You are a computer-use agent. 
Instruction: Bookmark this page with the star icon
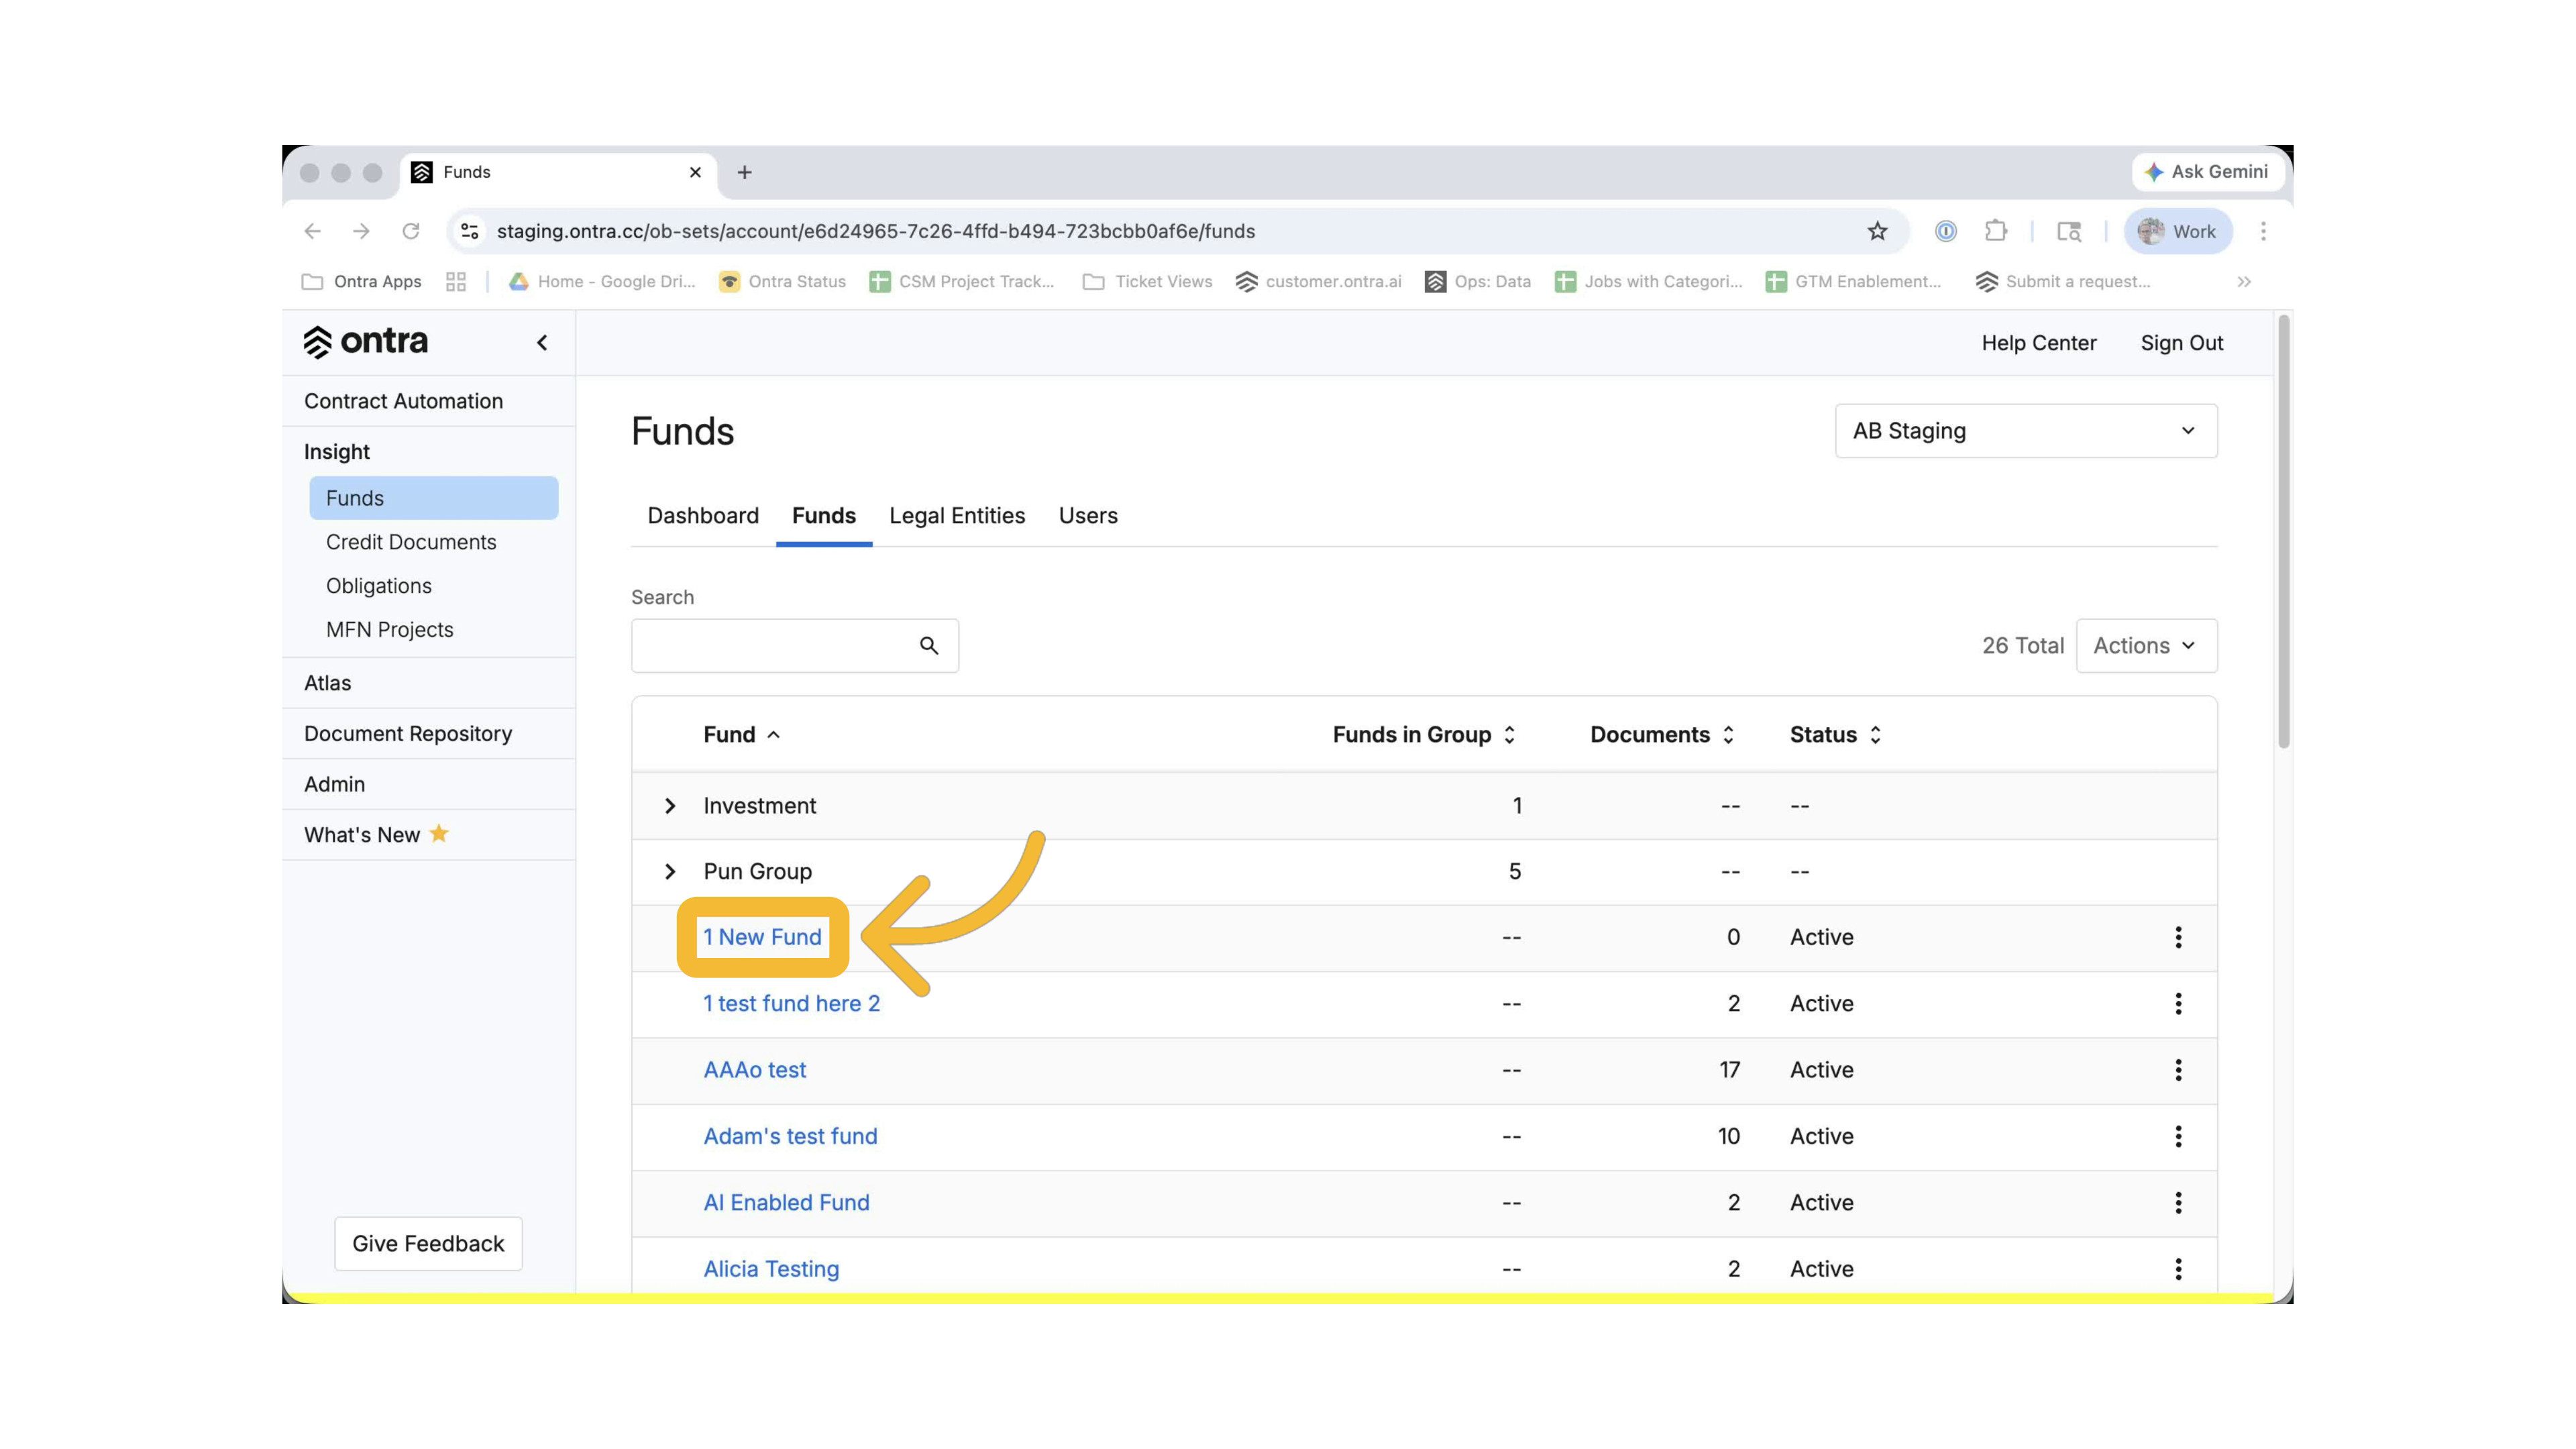(x=1877, y=231)
